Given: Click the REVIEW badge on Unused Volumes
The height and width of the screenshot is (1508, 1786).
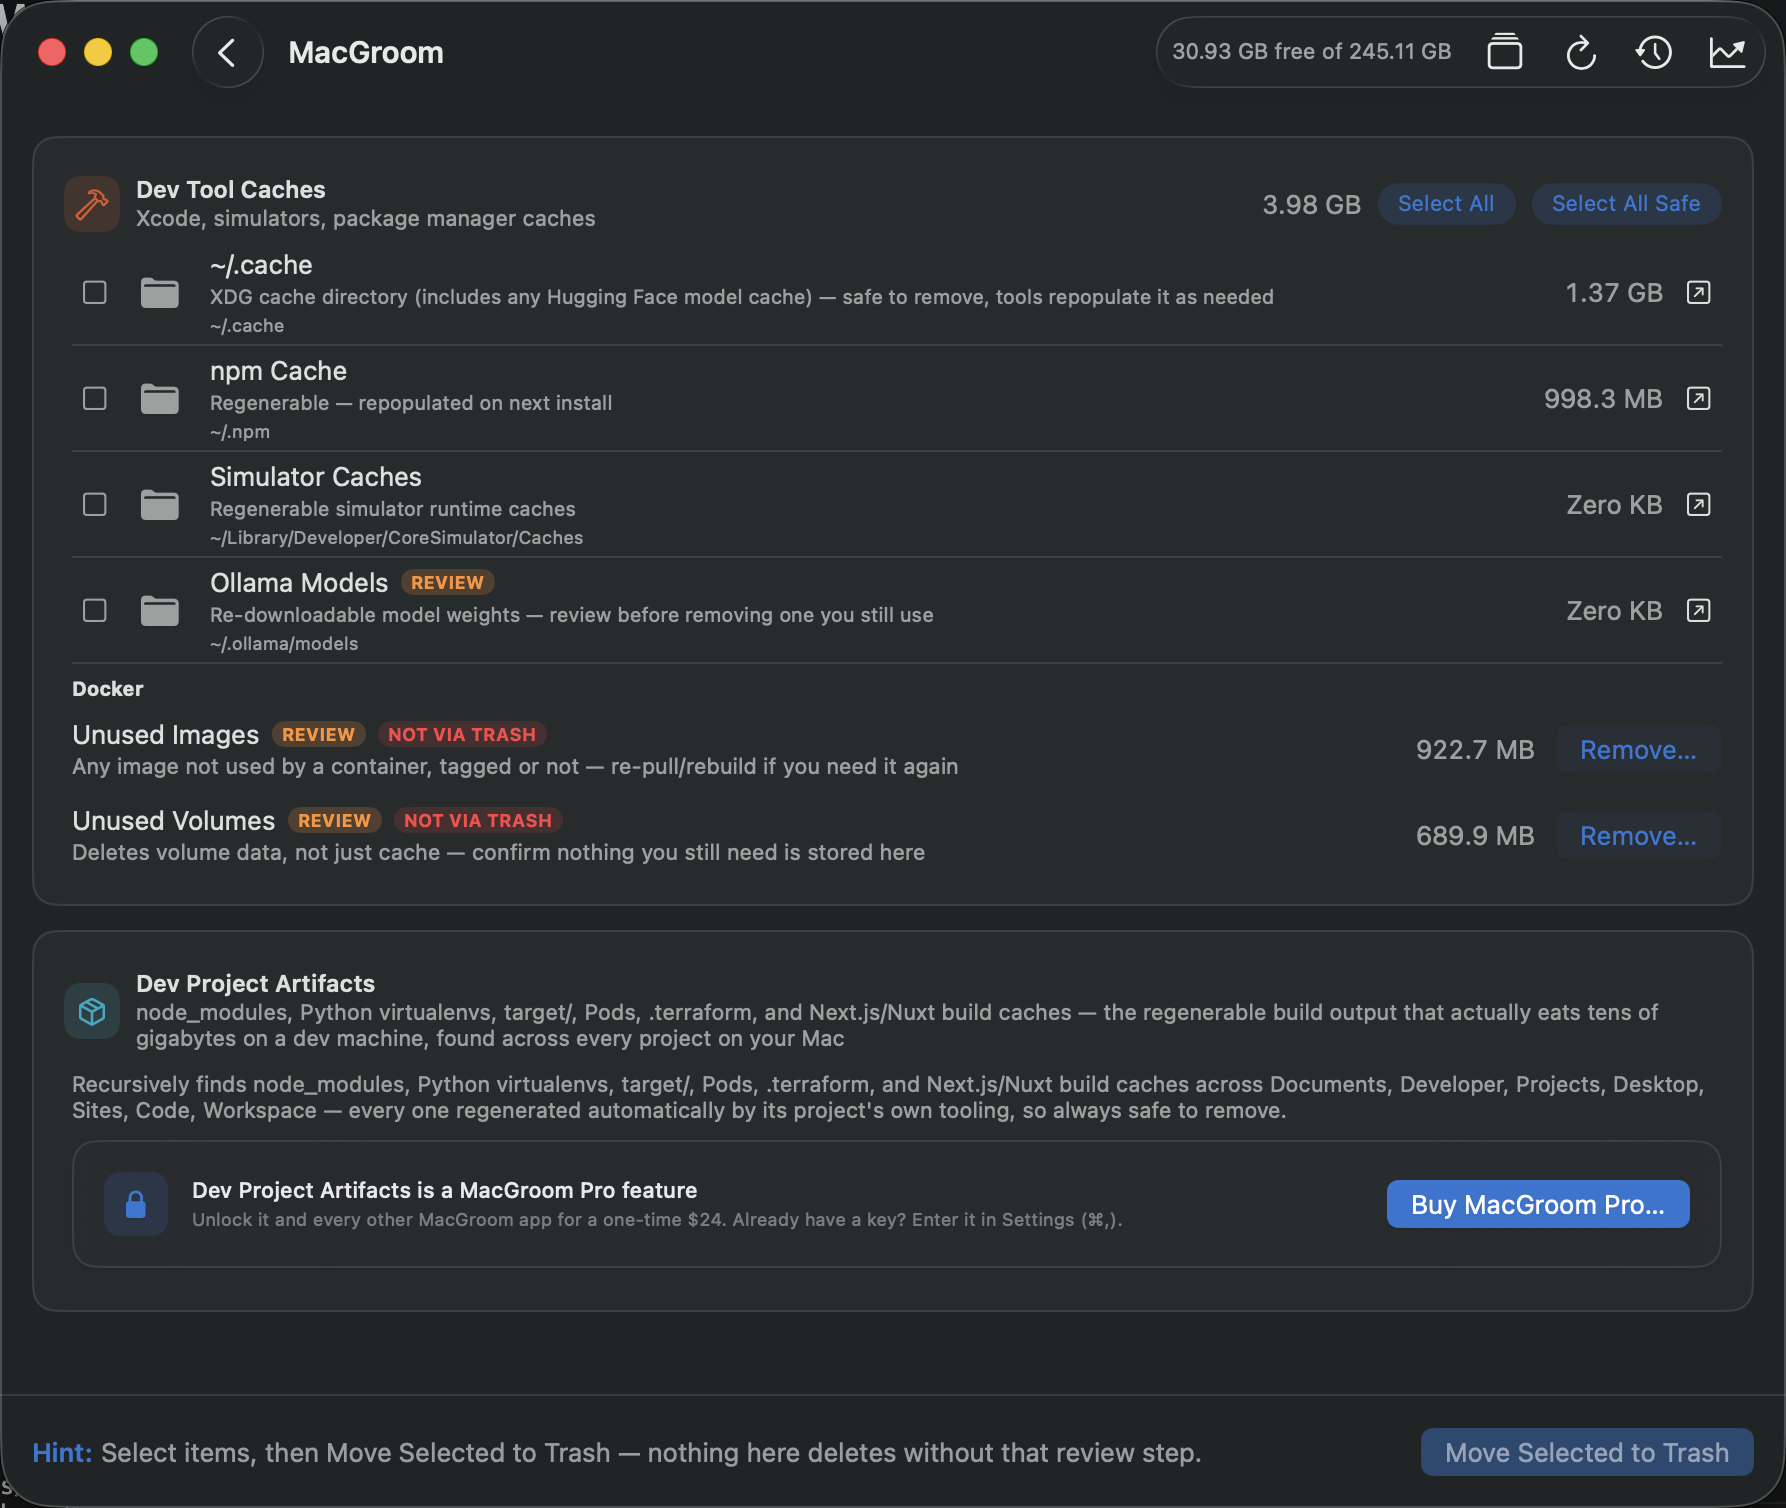Looking at the screenshot, I should point(334,821).
